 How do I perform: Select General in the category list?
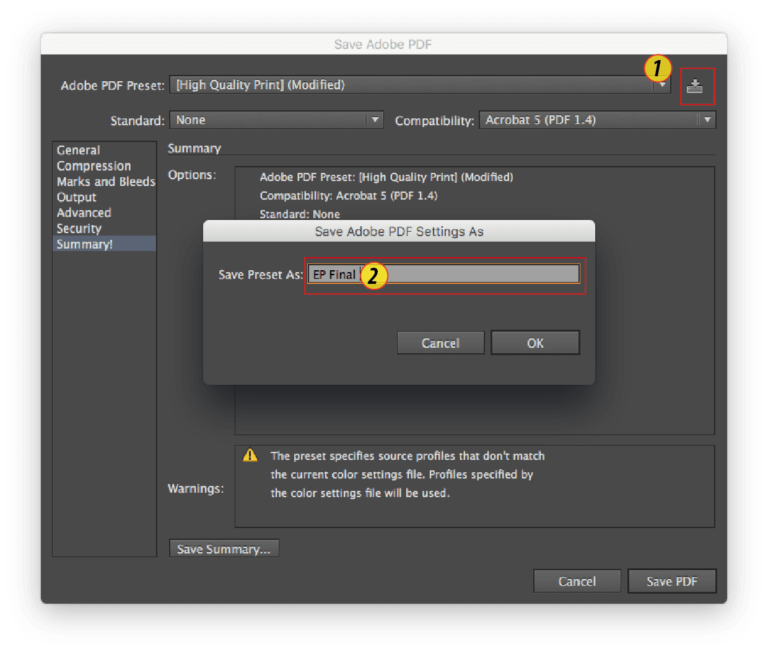click(x=79, y=150)
